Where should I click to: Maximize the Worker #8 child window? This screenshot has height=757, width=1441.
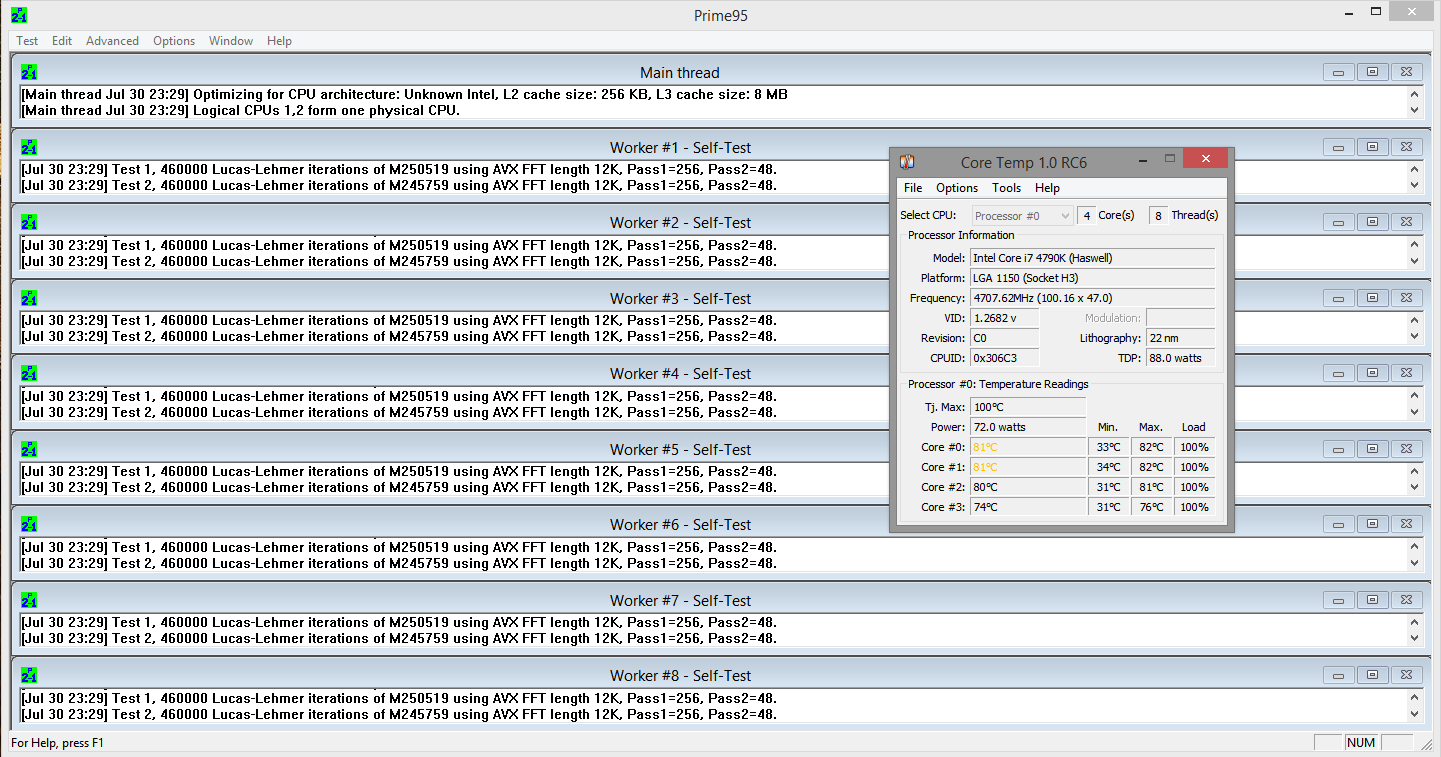click(1373, 675)
